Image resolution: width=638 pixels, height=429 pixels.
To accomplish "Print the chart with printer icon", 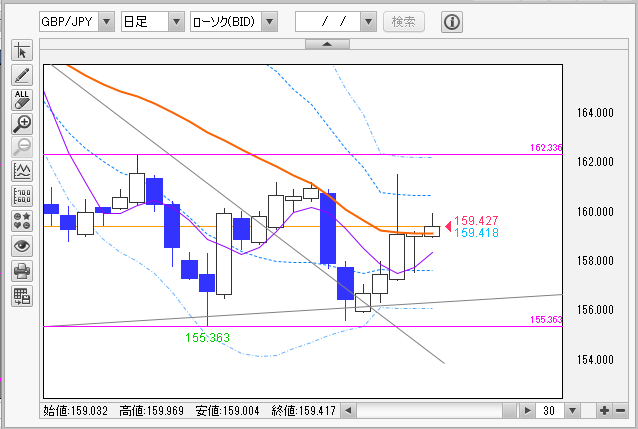I will (22, 271).
